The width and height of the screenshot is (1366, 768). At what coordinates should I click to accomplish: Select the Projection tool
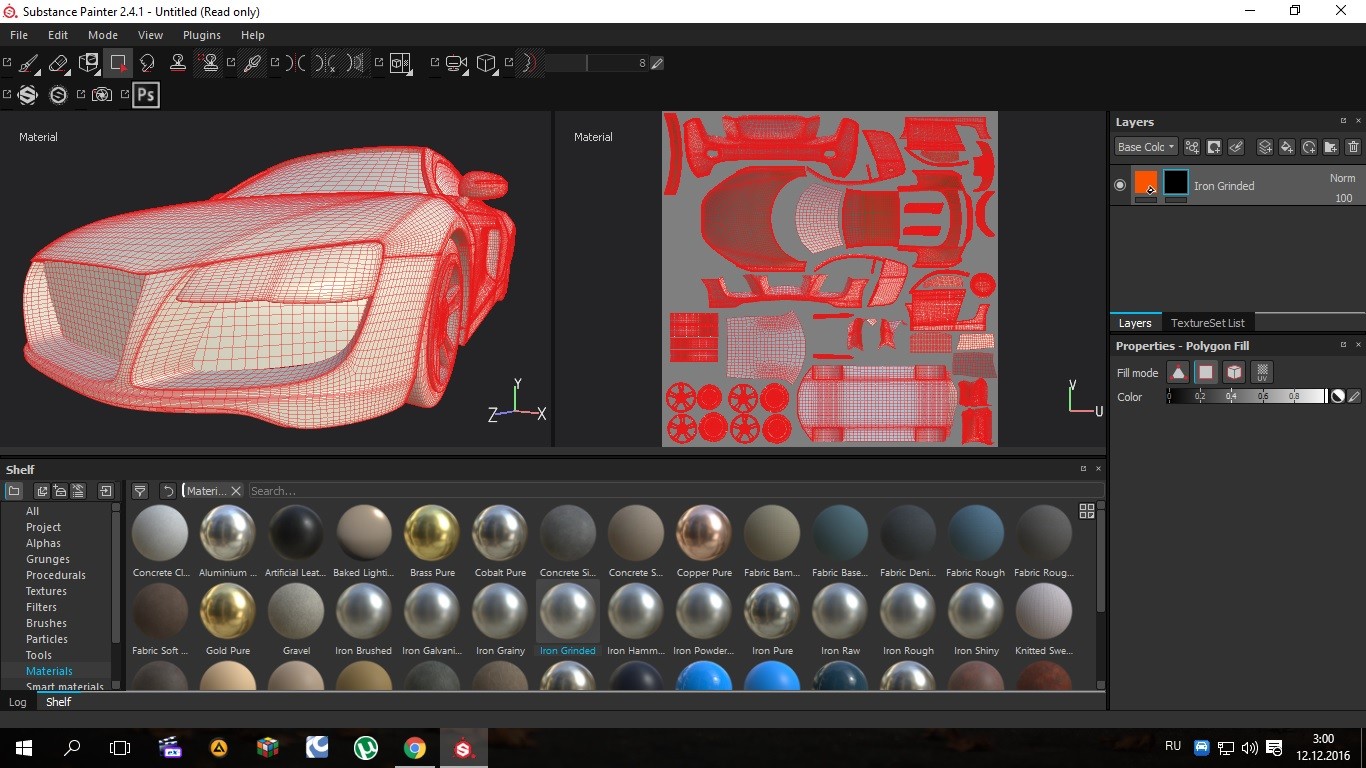[89, 63]
